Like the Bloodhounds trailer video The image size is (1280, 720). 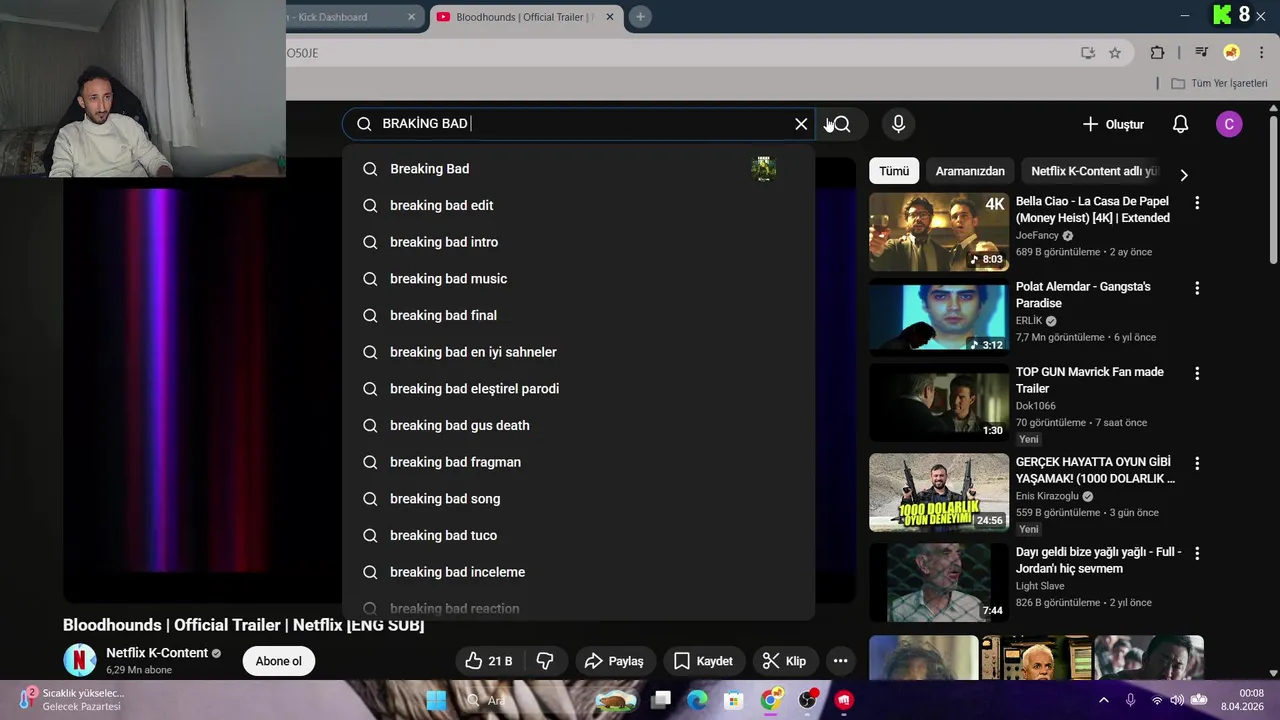489,661
